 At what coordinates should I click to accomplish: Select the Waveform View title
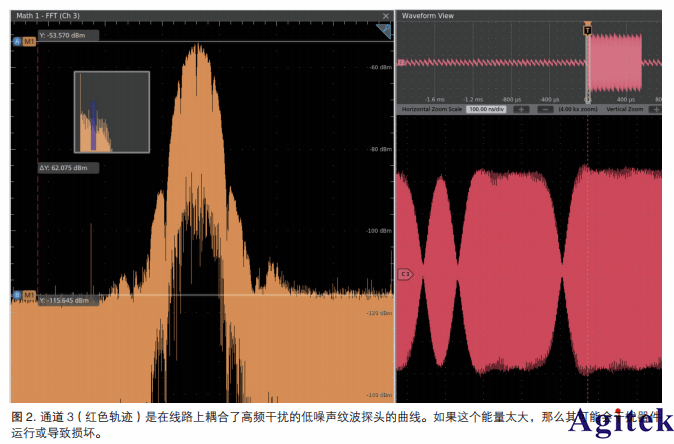[x=428, y=16]
